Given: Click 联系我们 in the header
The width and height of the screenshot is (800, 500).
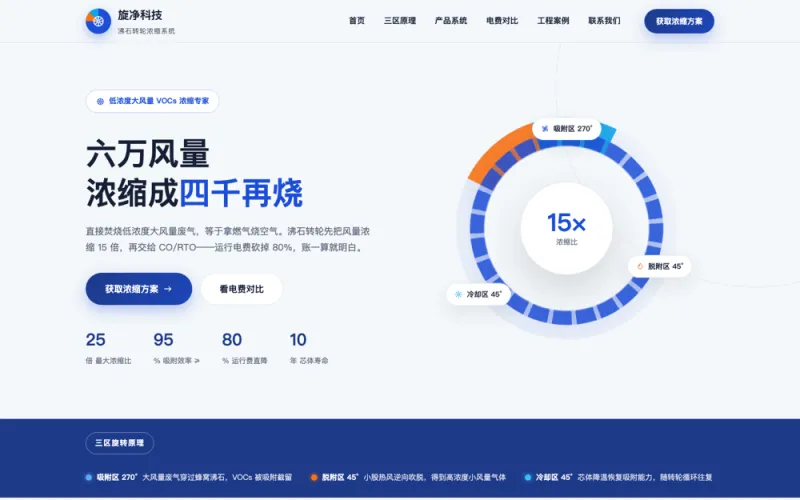Looking at the screenshot, I should (x=604, y=21).
